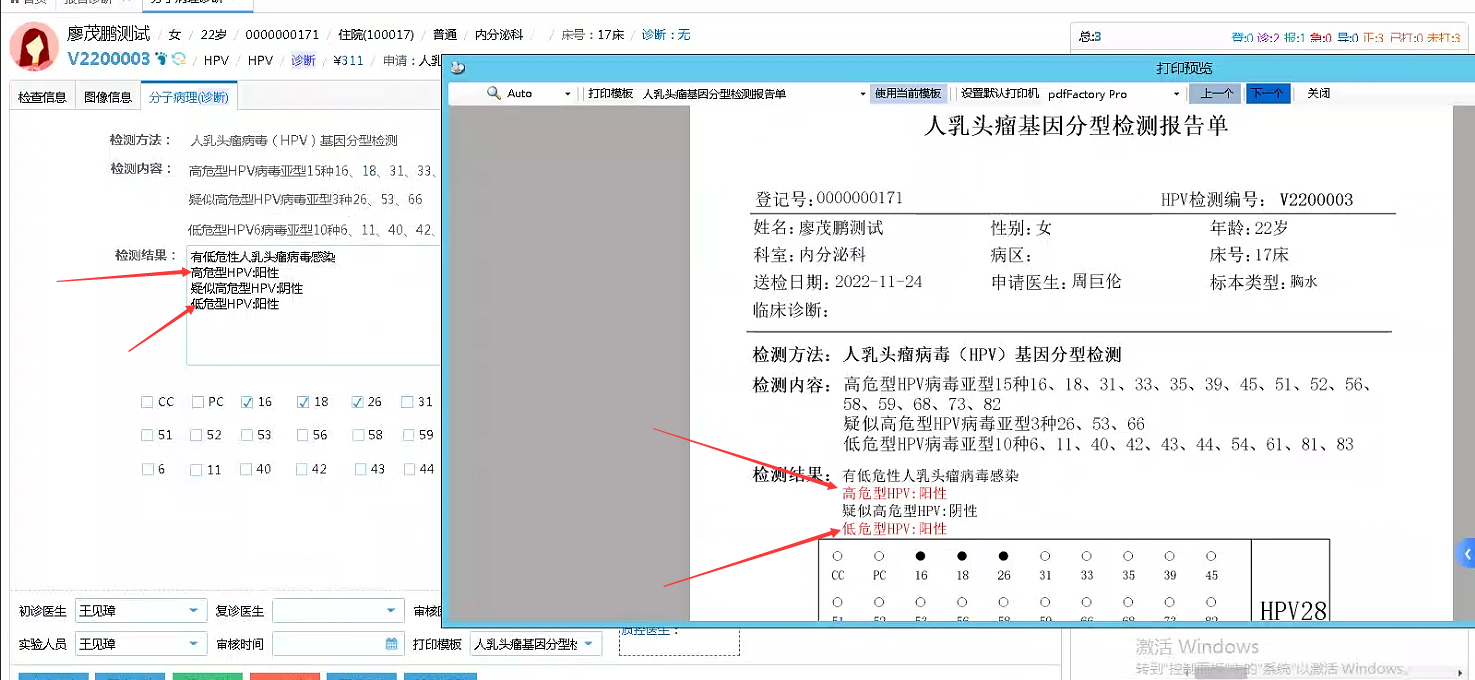Open the calendar picker for 审核时间
The height and width of the screenshot is (680, 1475).
392,644
